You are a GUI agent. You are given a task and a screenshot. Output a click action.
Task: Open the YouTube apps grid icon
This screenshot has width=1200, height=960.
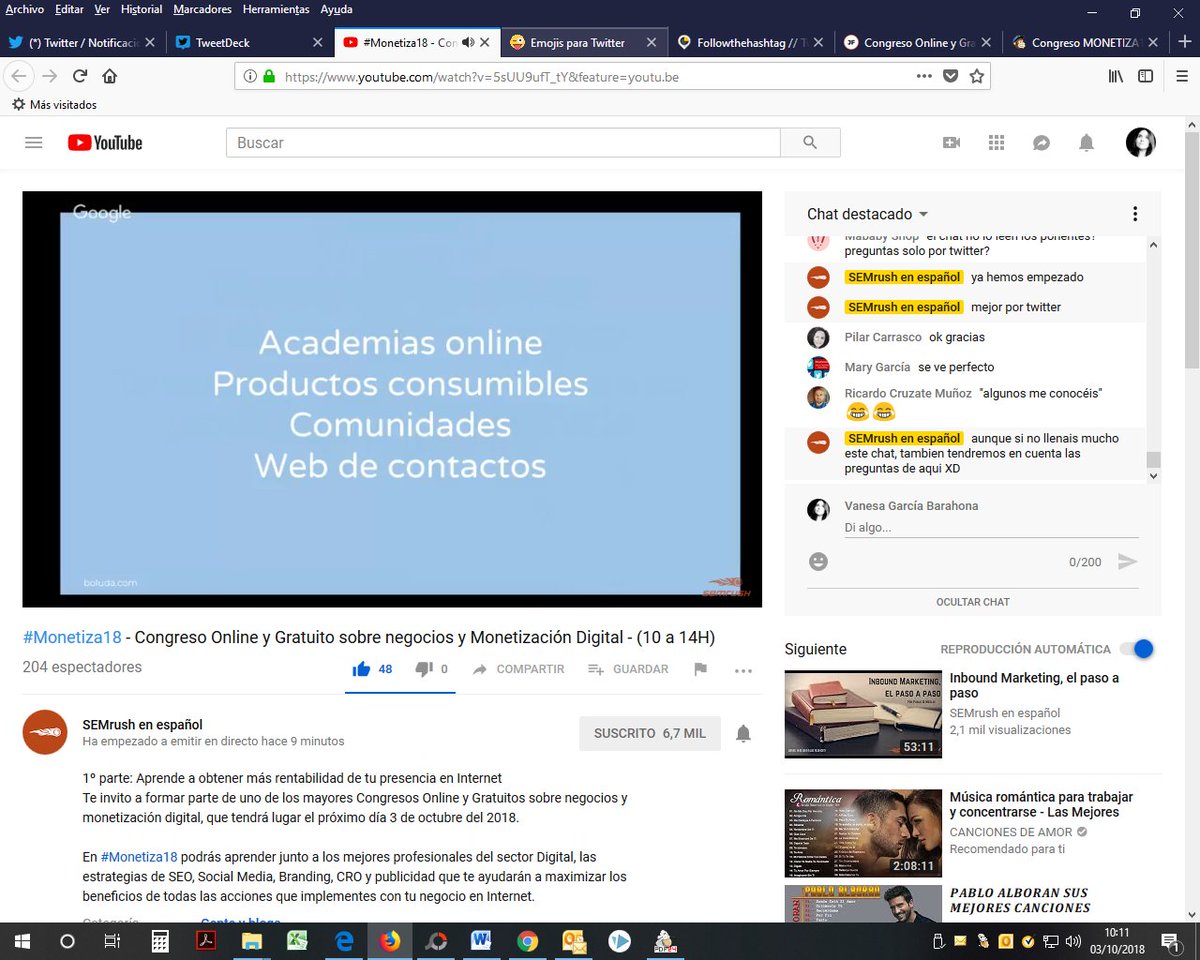click(x=996, y=143)
